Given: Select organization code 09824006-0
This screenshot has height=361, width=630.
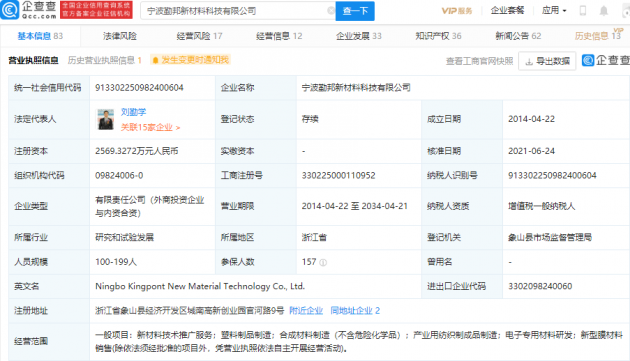Looking at the screenshot, I should [x=119, y=175].
